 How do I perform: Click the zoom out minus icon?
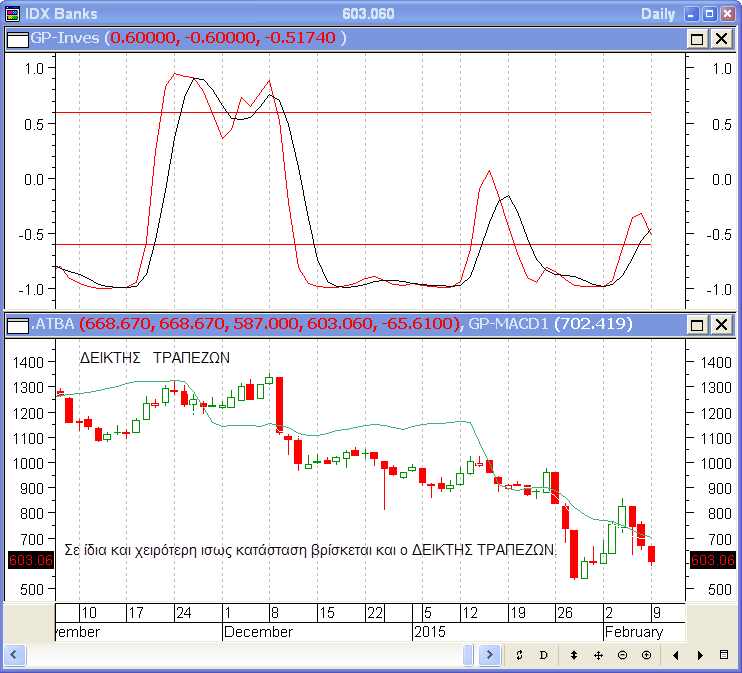[x=622, y=655]
